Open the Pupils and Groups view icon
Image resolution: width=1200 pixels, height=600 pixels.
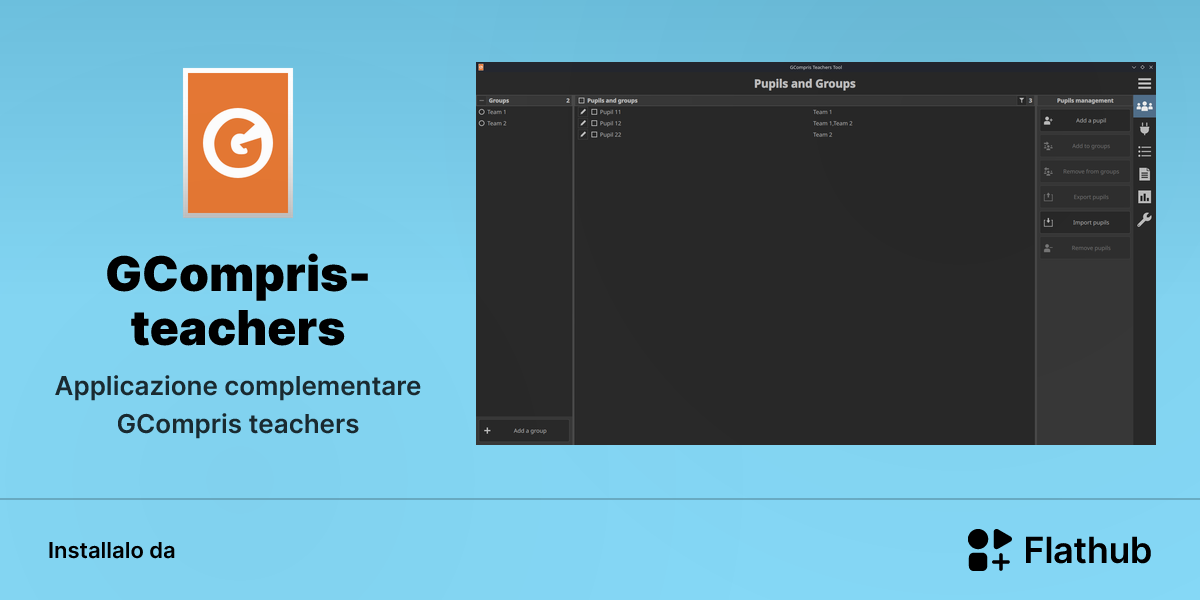pos(1144,106)
